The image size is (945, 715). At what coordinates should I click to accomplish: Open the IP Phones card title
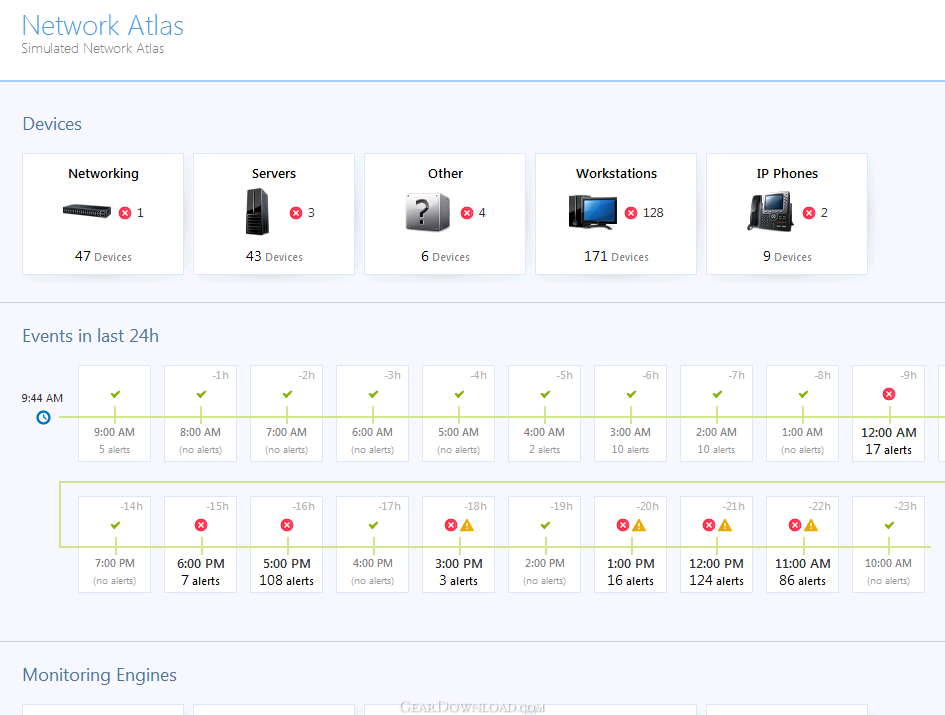[787, 174]
